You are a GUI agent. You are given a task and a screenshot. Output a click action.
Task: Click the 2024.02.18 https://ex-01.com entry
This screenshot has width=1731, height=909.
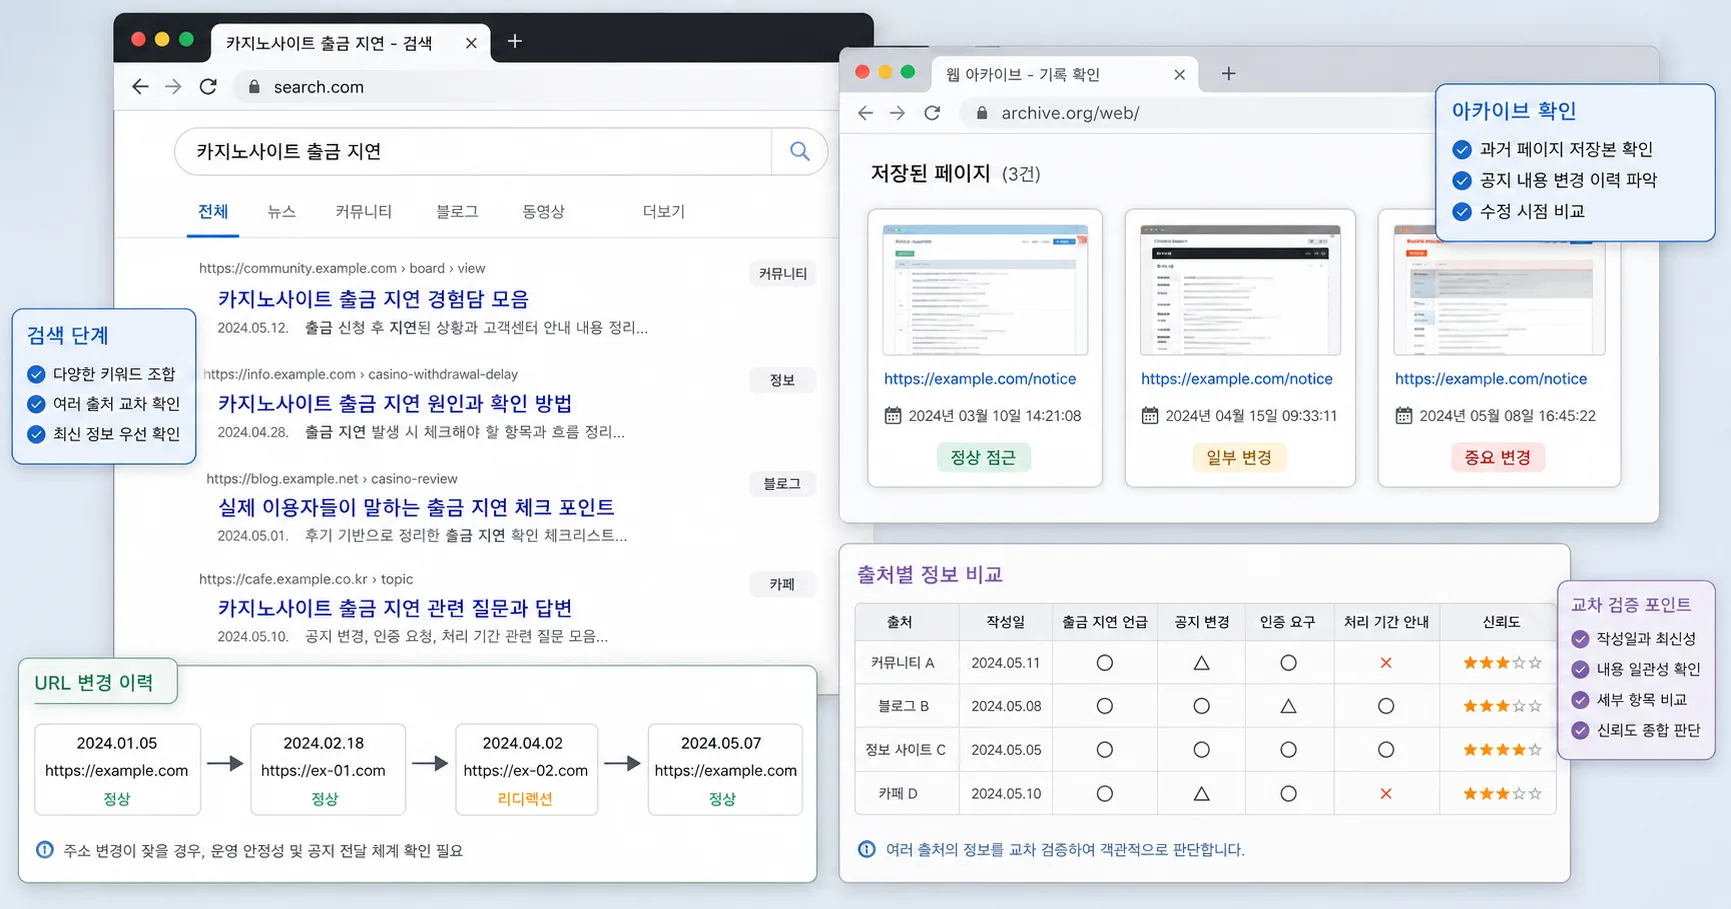pyautogui.click(x=327, y=770)
